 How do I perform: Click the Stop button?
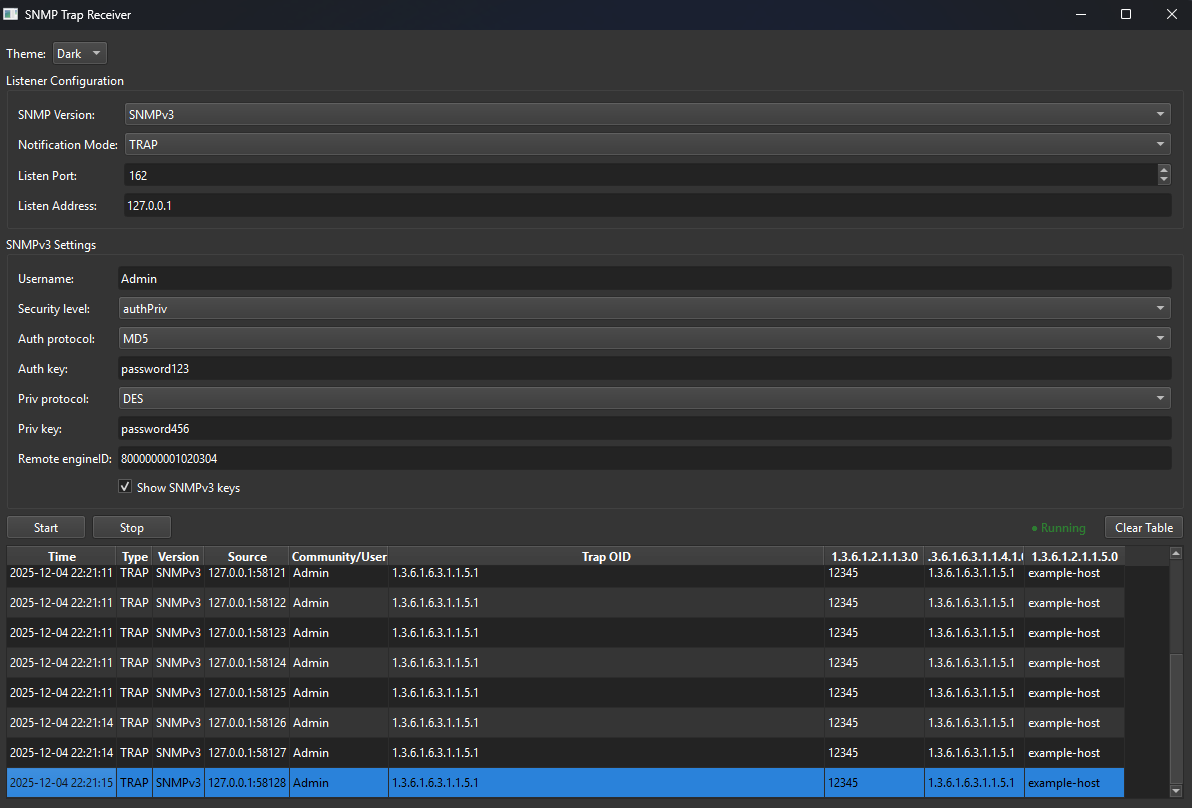[131, 527]
